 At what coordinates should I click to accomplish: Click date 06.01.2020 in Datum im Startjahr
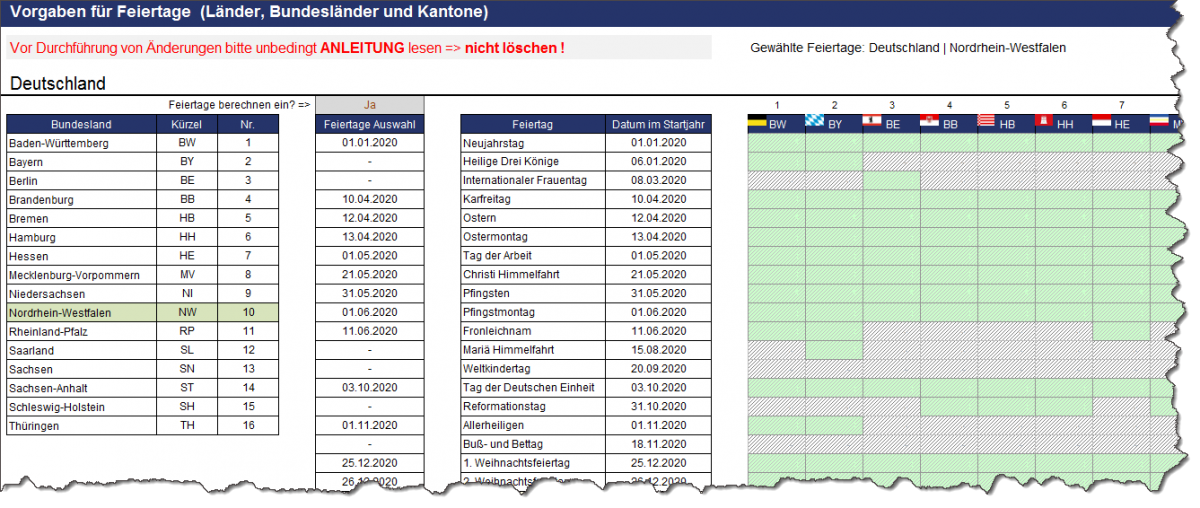(657, 162)
